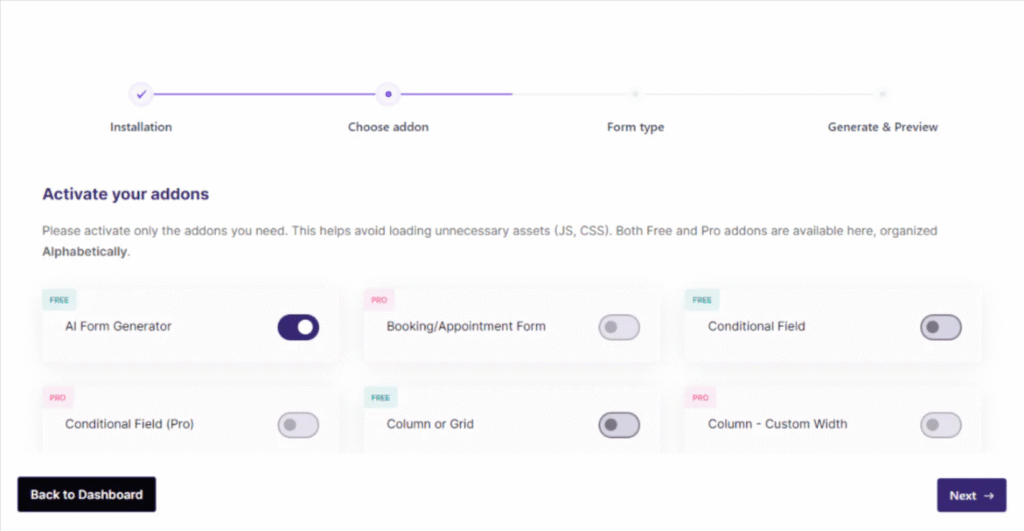The width and height of the screenshot is (1024, 531).
Task: Select the Installation step label
Action: click(x=141, y=127)
